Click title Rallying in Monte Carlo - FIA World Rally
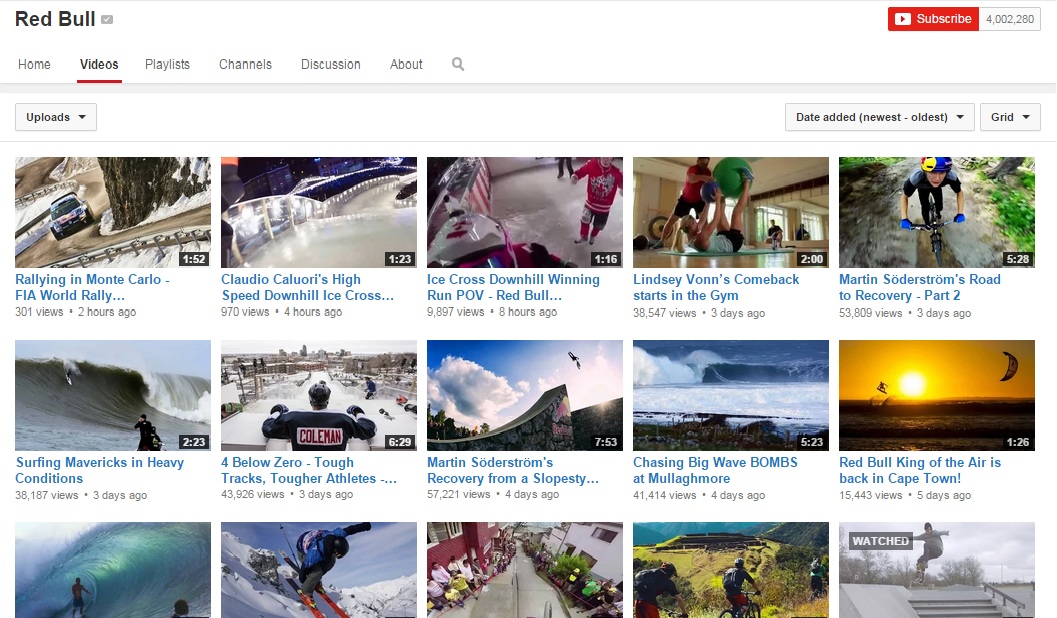Image resolution: width=1057 pixels, height=618 pixels. tap(92, 287)
